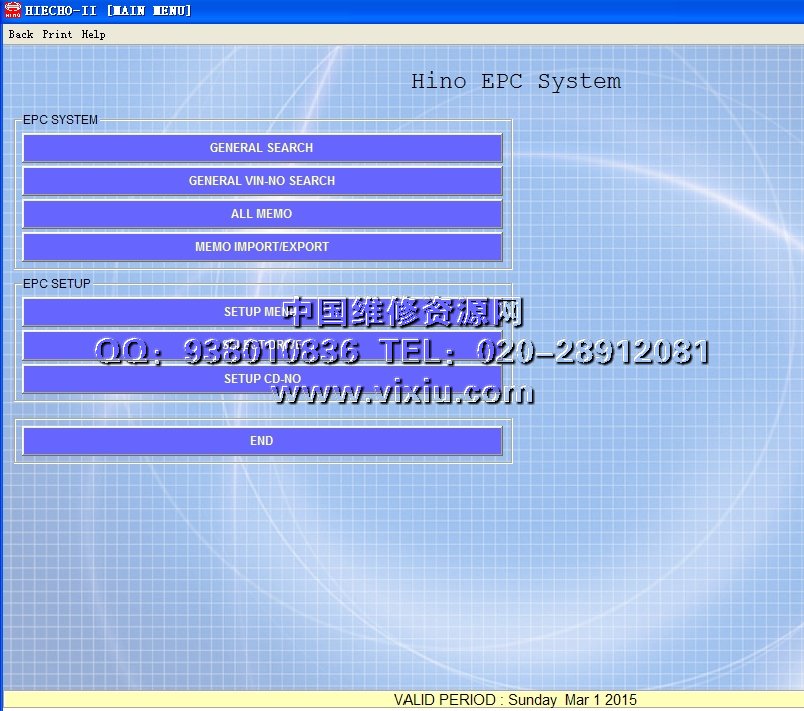Open the SETUP MENU button

[x=150, y=312]
